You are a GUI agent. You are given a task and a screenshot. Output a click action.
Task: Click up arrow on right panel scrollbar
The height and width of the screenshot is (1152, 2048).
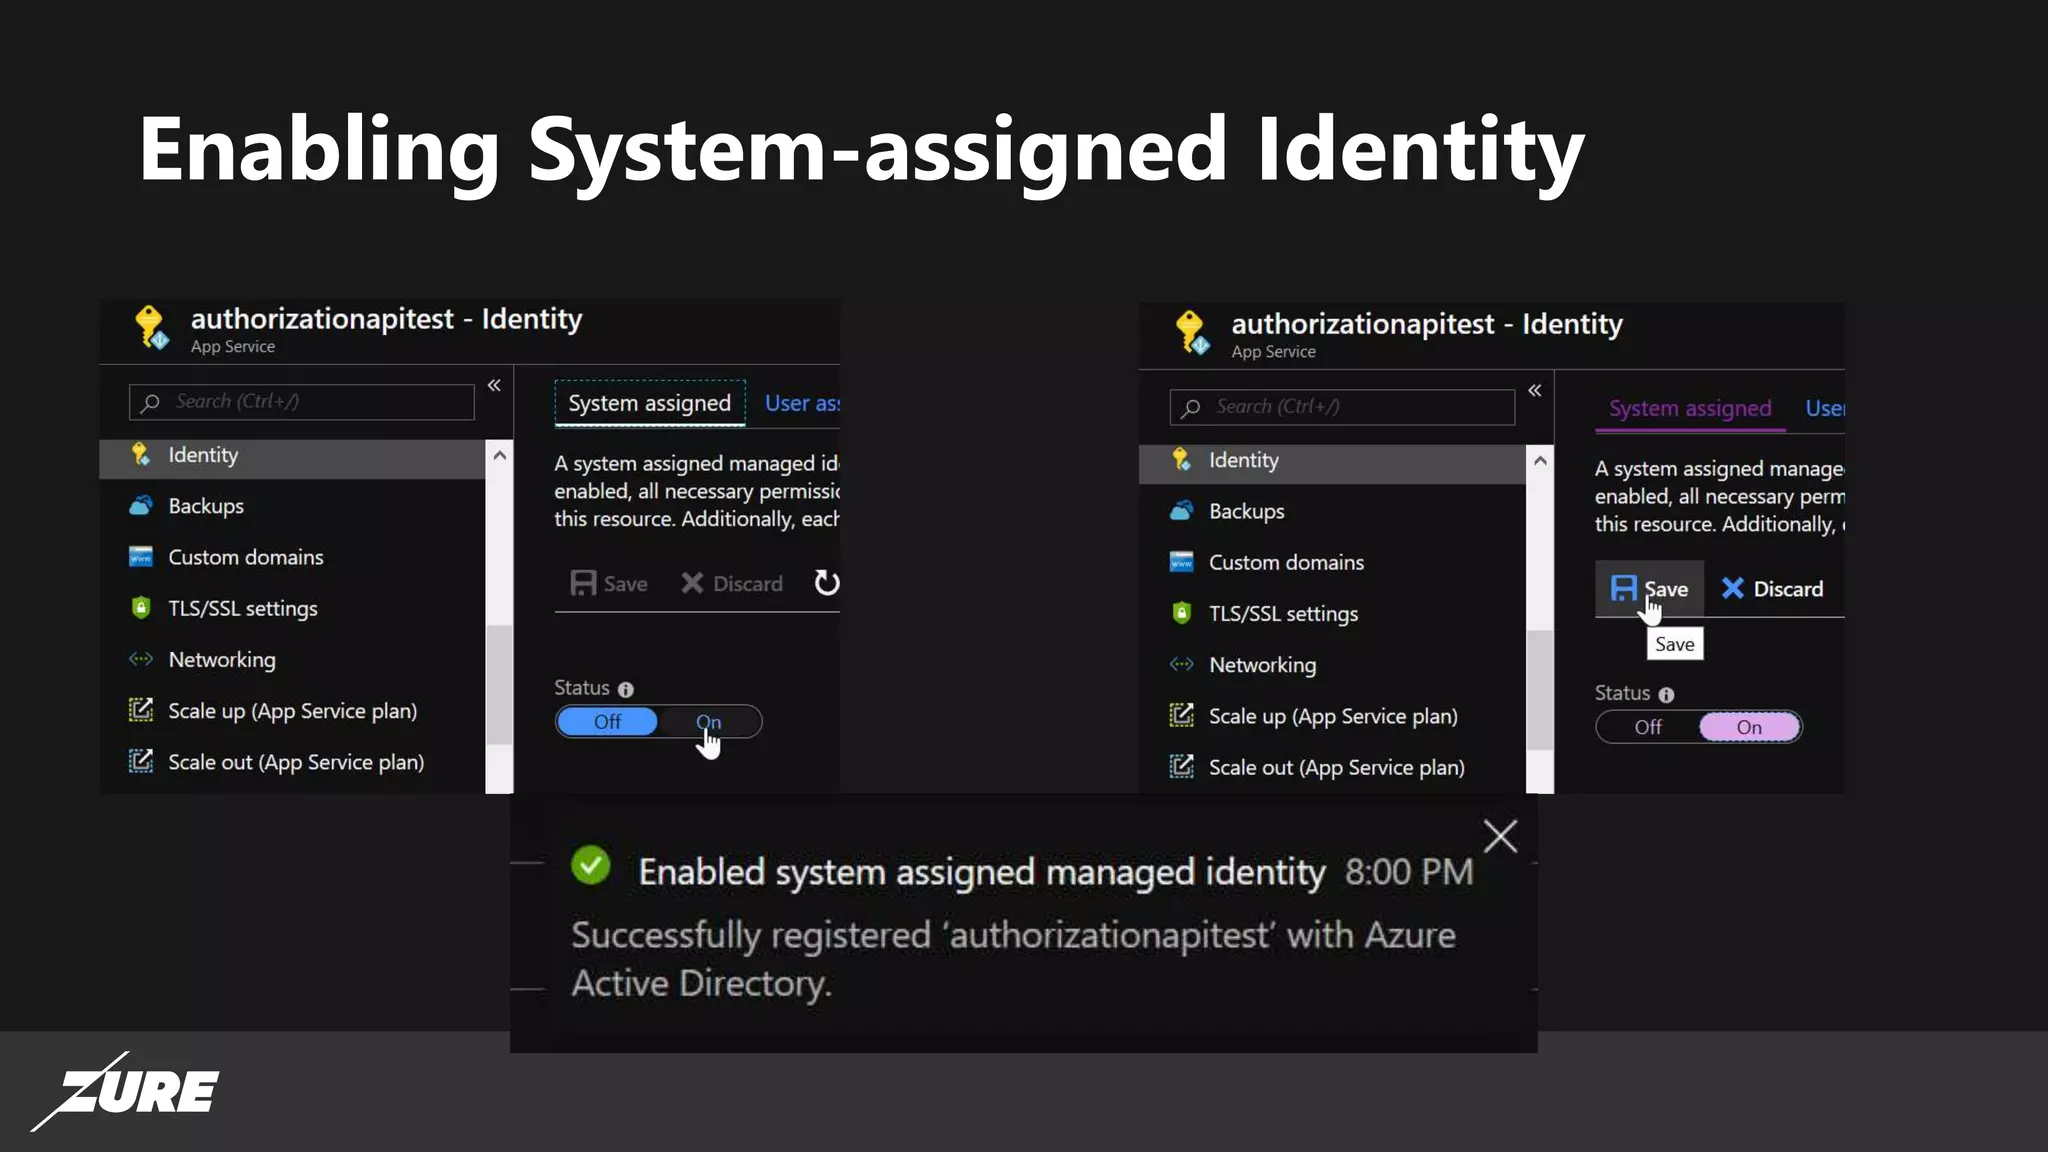tap(1540, 460)
